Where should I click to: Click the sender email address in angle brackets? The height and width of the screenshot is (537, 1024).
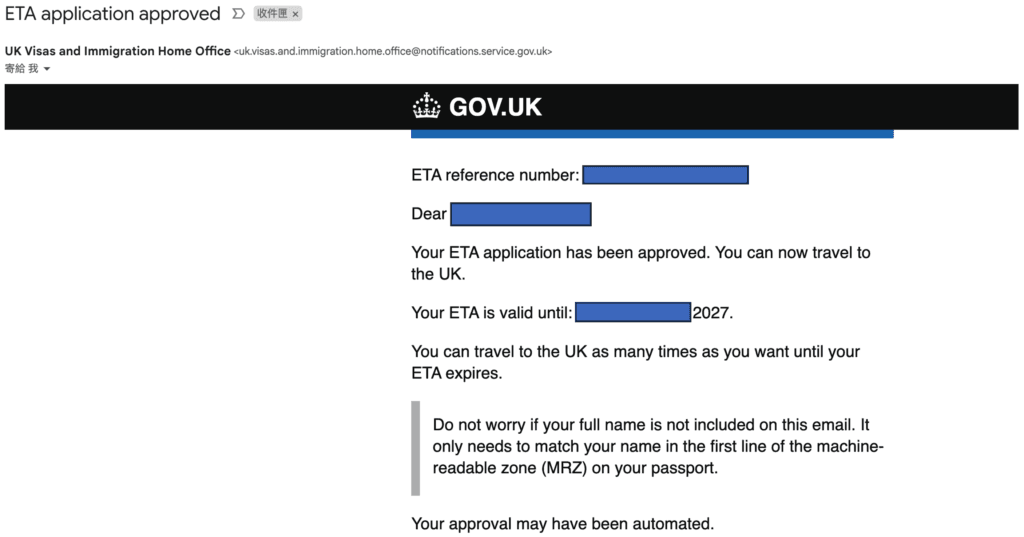[392, 51]
